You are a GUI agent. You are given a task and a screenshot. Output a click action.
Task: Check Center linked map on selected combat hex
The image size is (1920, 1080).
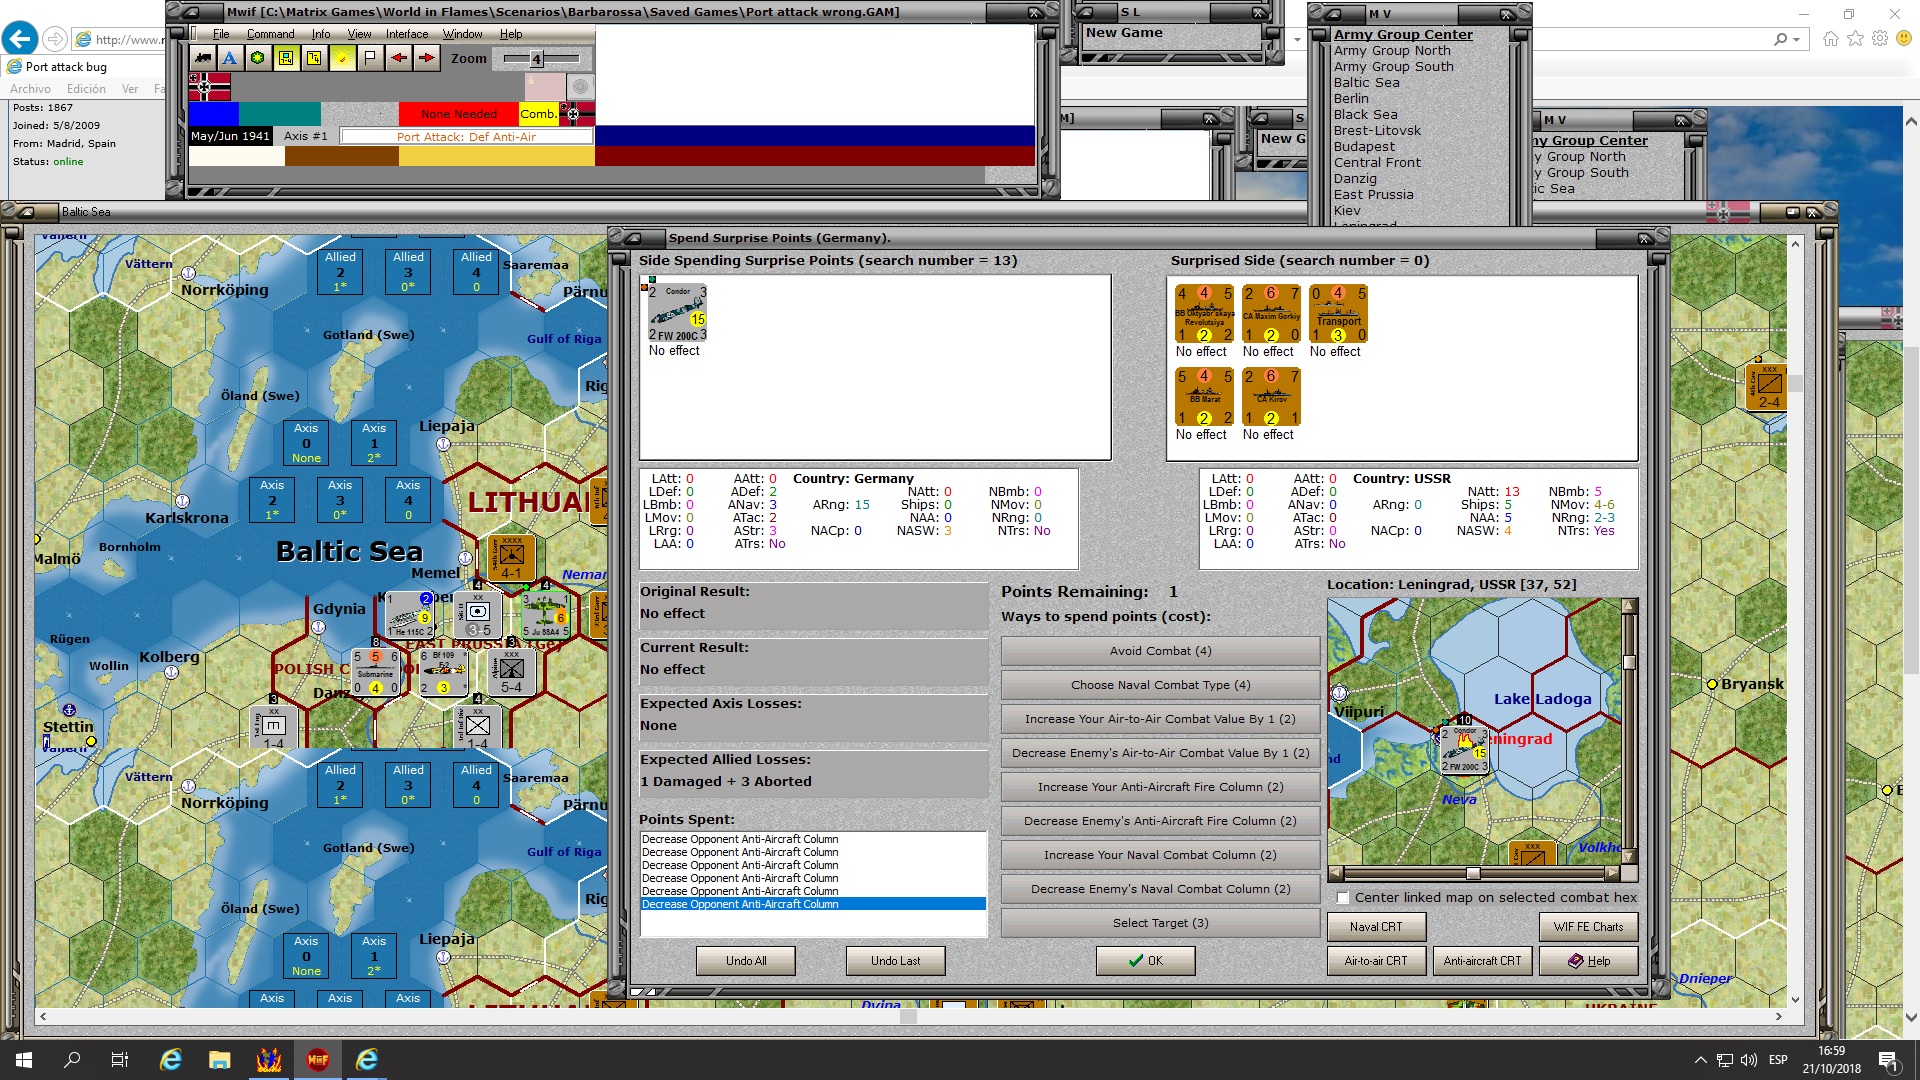coord(1343,898)
